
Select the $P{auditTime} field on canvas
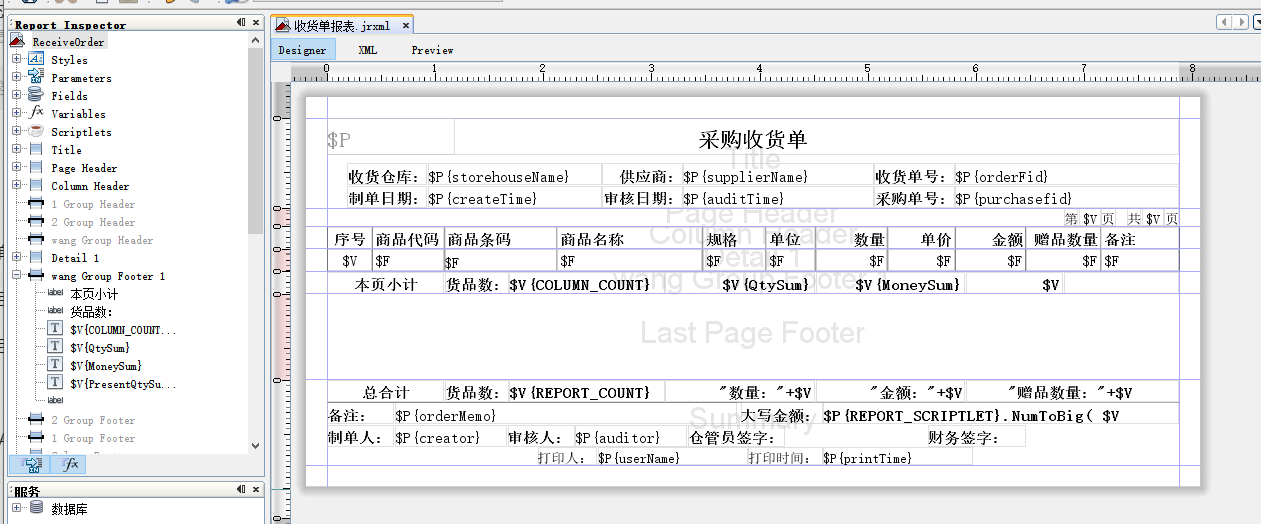click(x=778, y=198)
